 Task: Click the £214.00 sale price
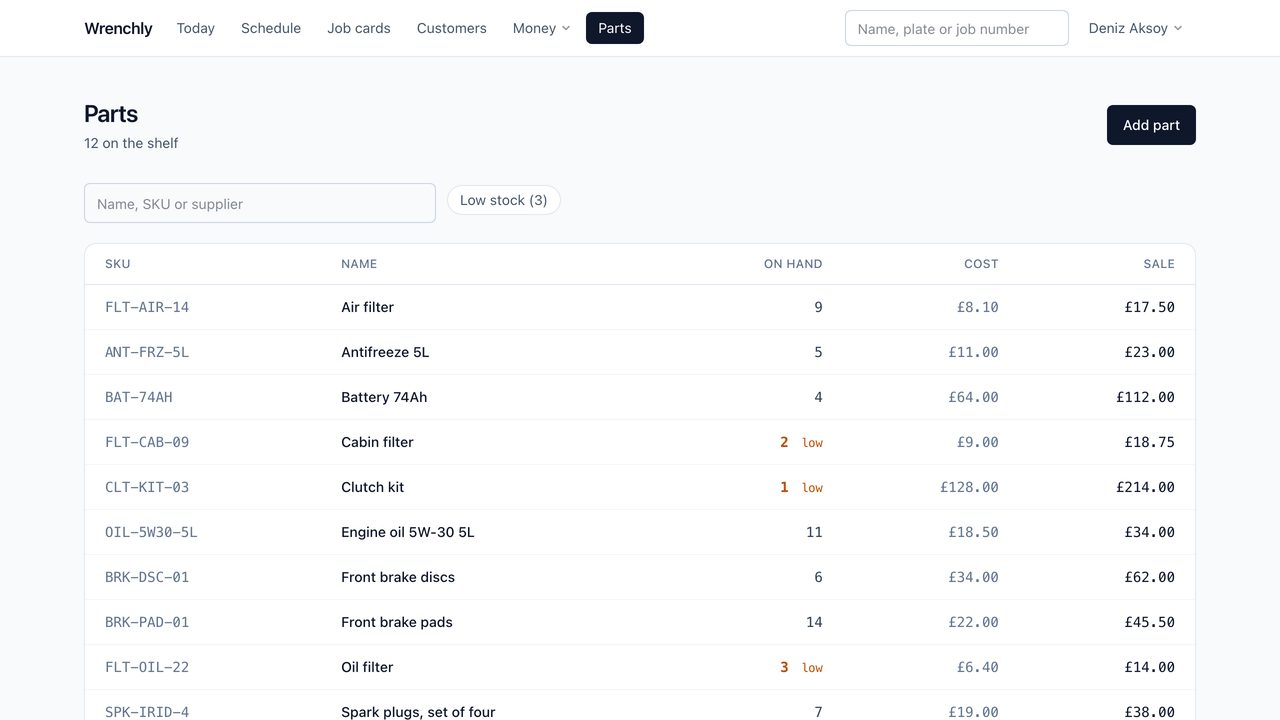click(x=1145, y=487)
